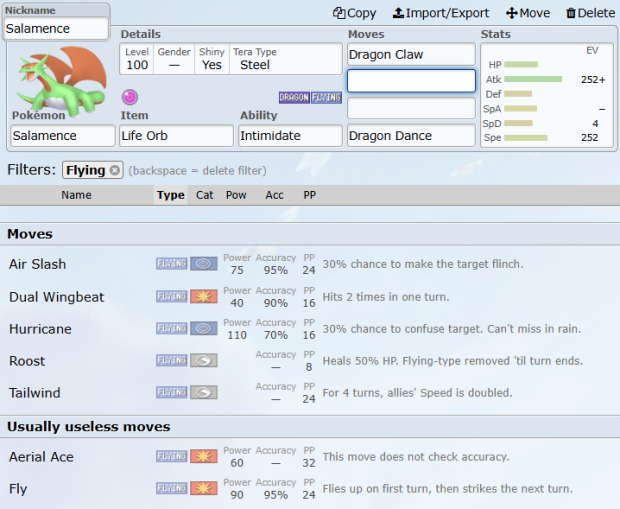
Task: Remove the Flying filter with its x icon
Action: coord(115,170)
